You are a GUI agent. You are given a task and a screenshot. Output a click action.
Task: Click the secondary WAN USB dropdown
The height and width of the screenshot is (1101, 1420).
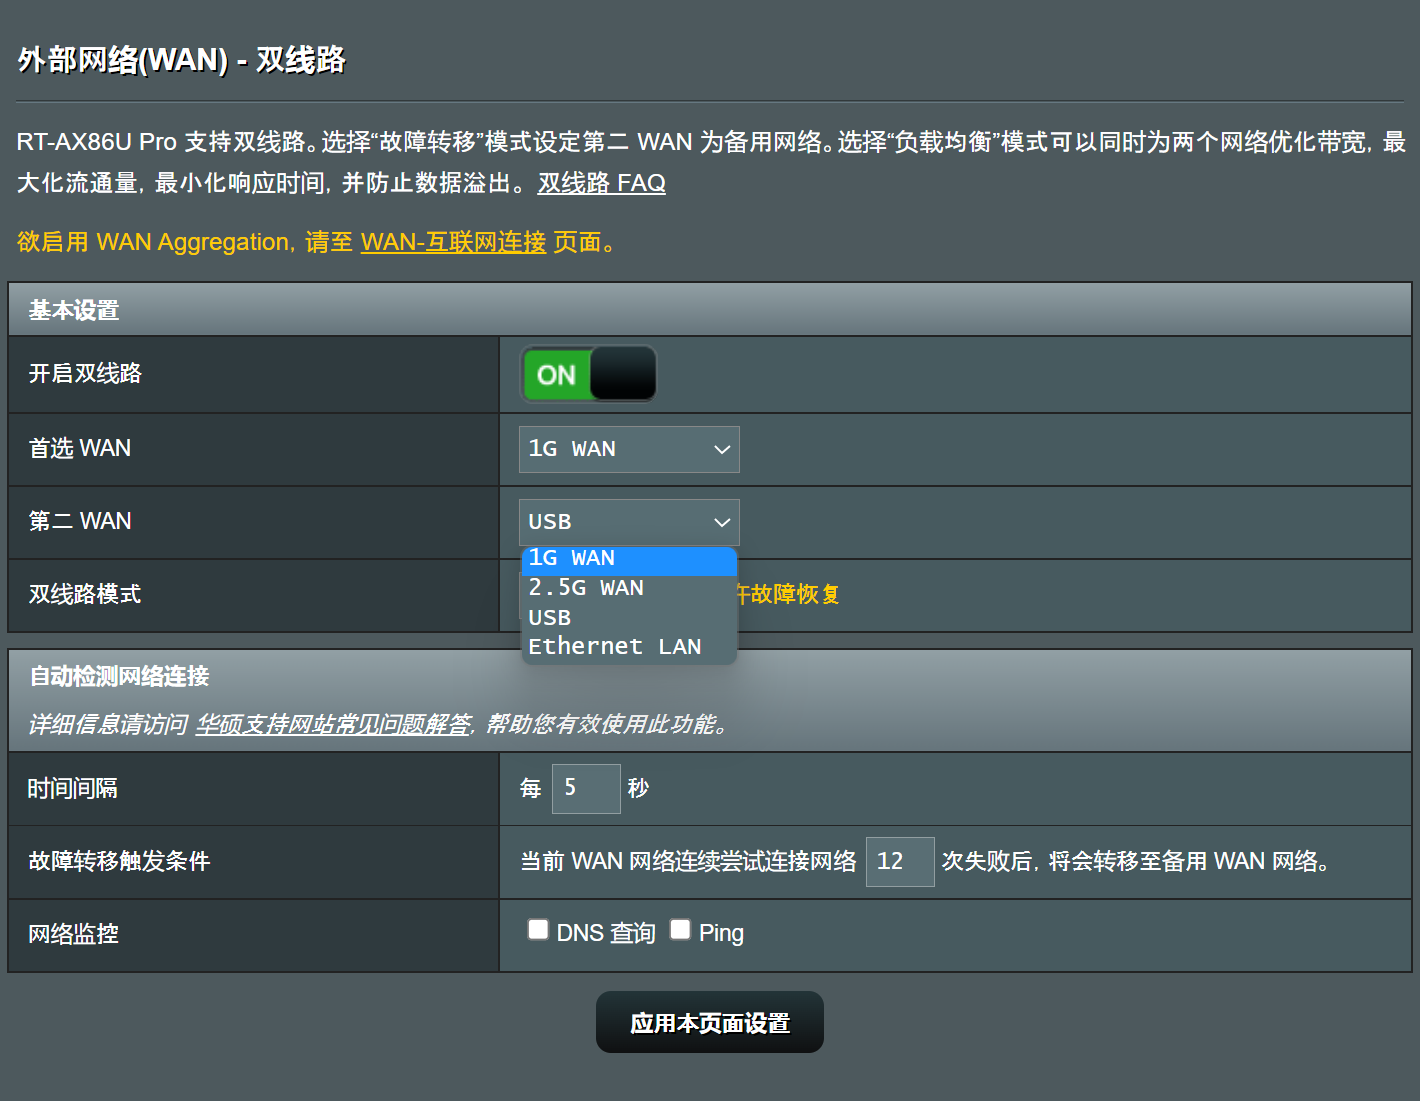628,522
